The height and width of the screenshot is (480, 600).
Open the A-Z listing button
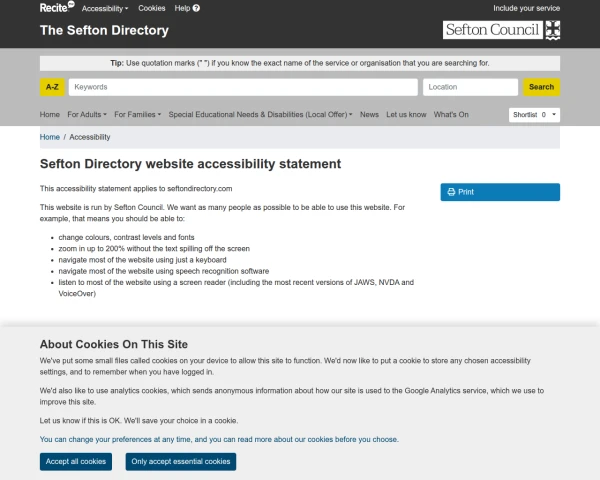[x=52, y=87]
